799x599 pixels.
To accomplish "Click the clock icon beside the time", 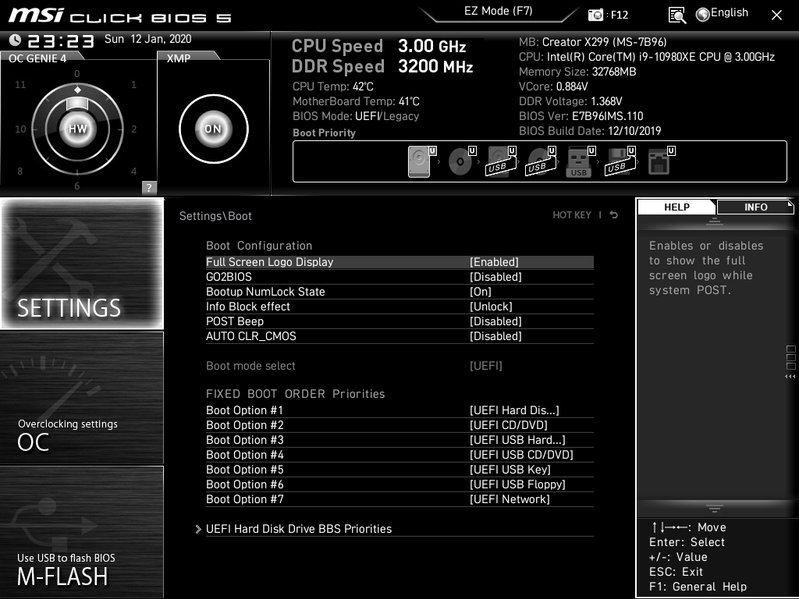I will pyautogui.click(x=15, y=40).
